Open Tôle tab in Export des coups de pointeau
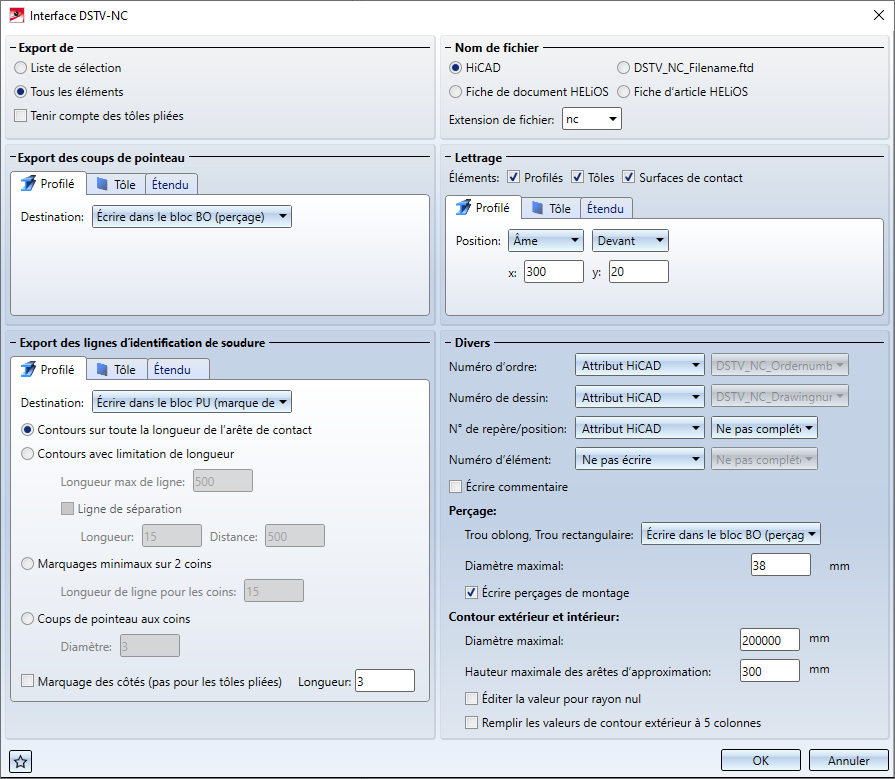The width and height of the screenshot is (895, 779). 116,184
